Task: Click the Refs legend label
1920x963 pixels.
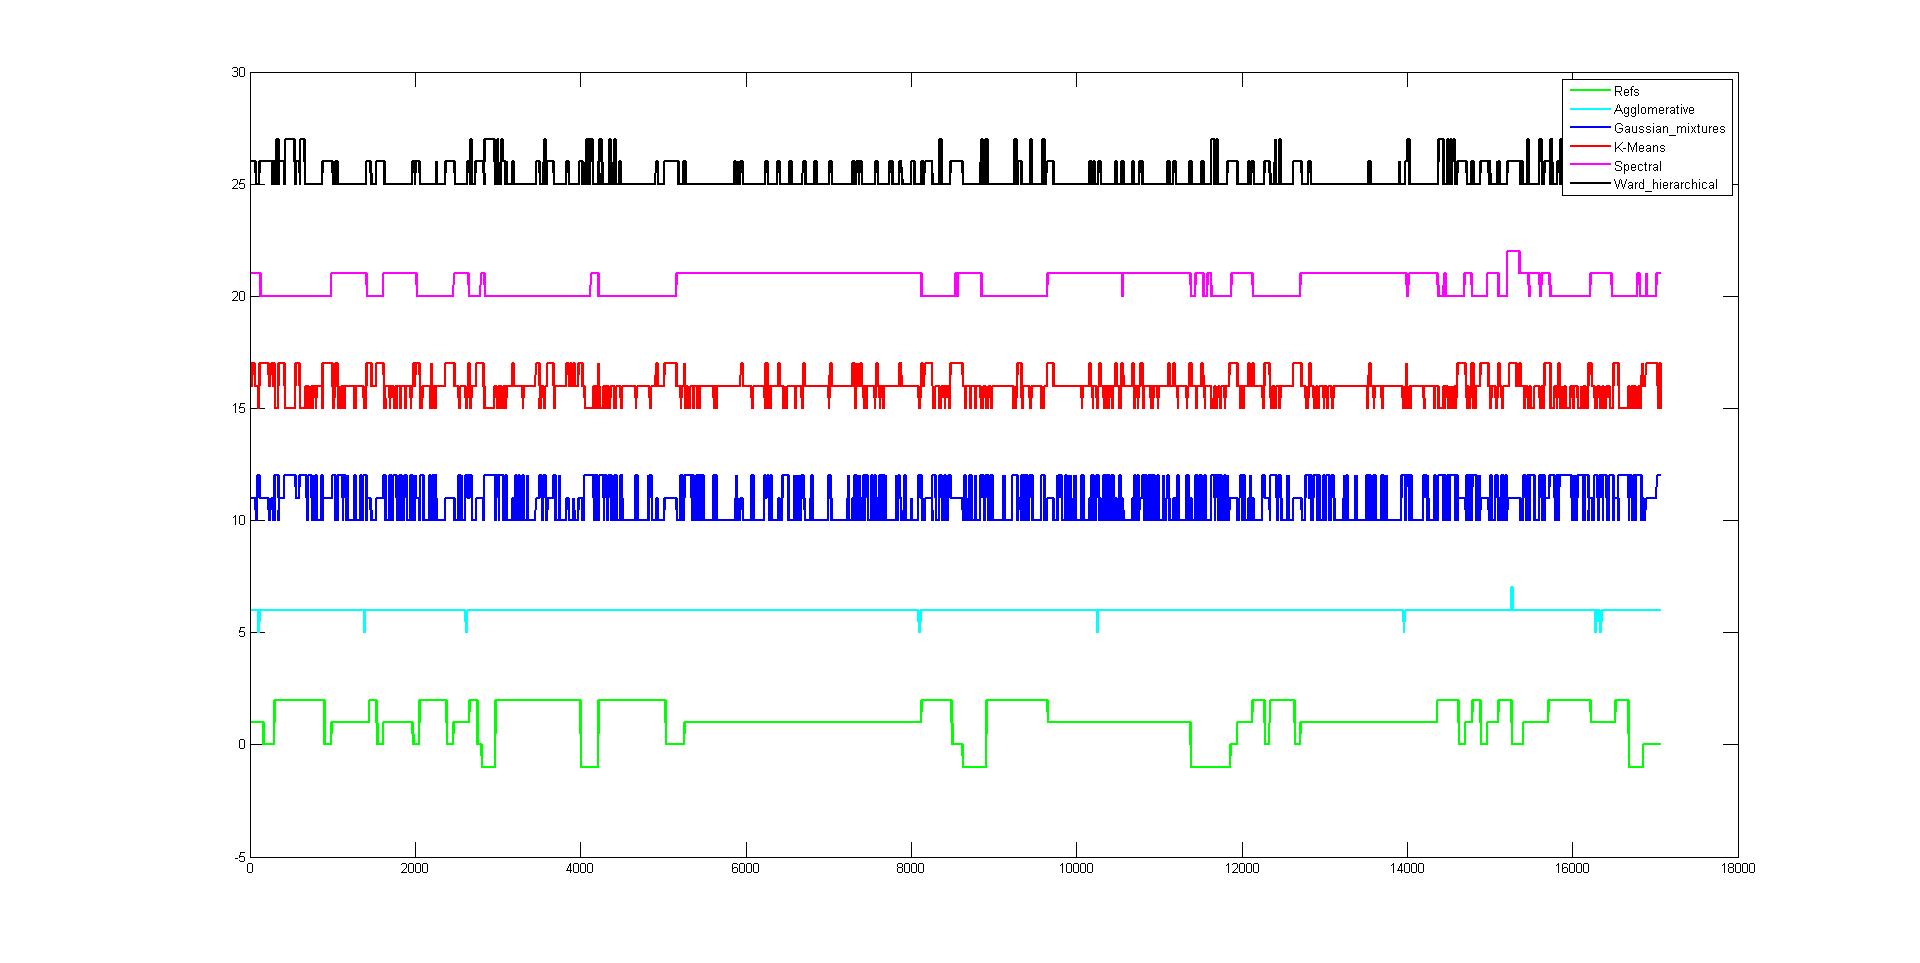Action: point(1626,91)
